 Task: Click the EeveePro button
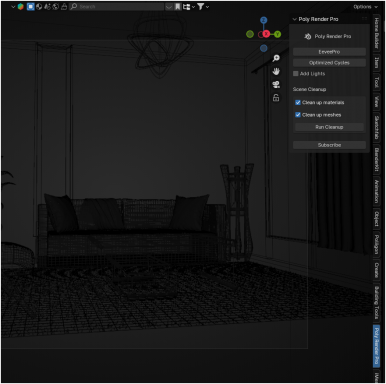[x=329, y=52]
